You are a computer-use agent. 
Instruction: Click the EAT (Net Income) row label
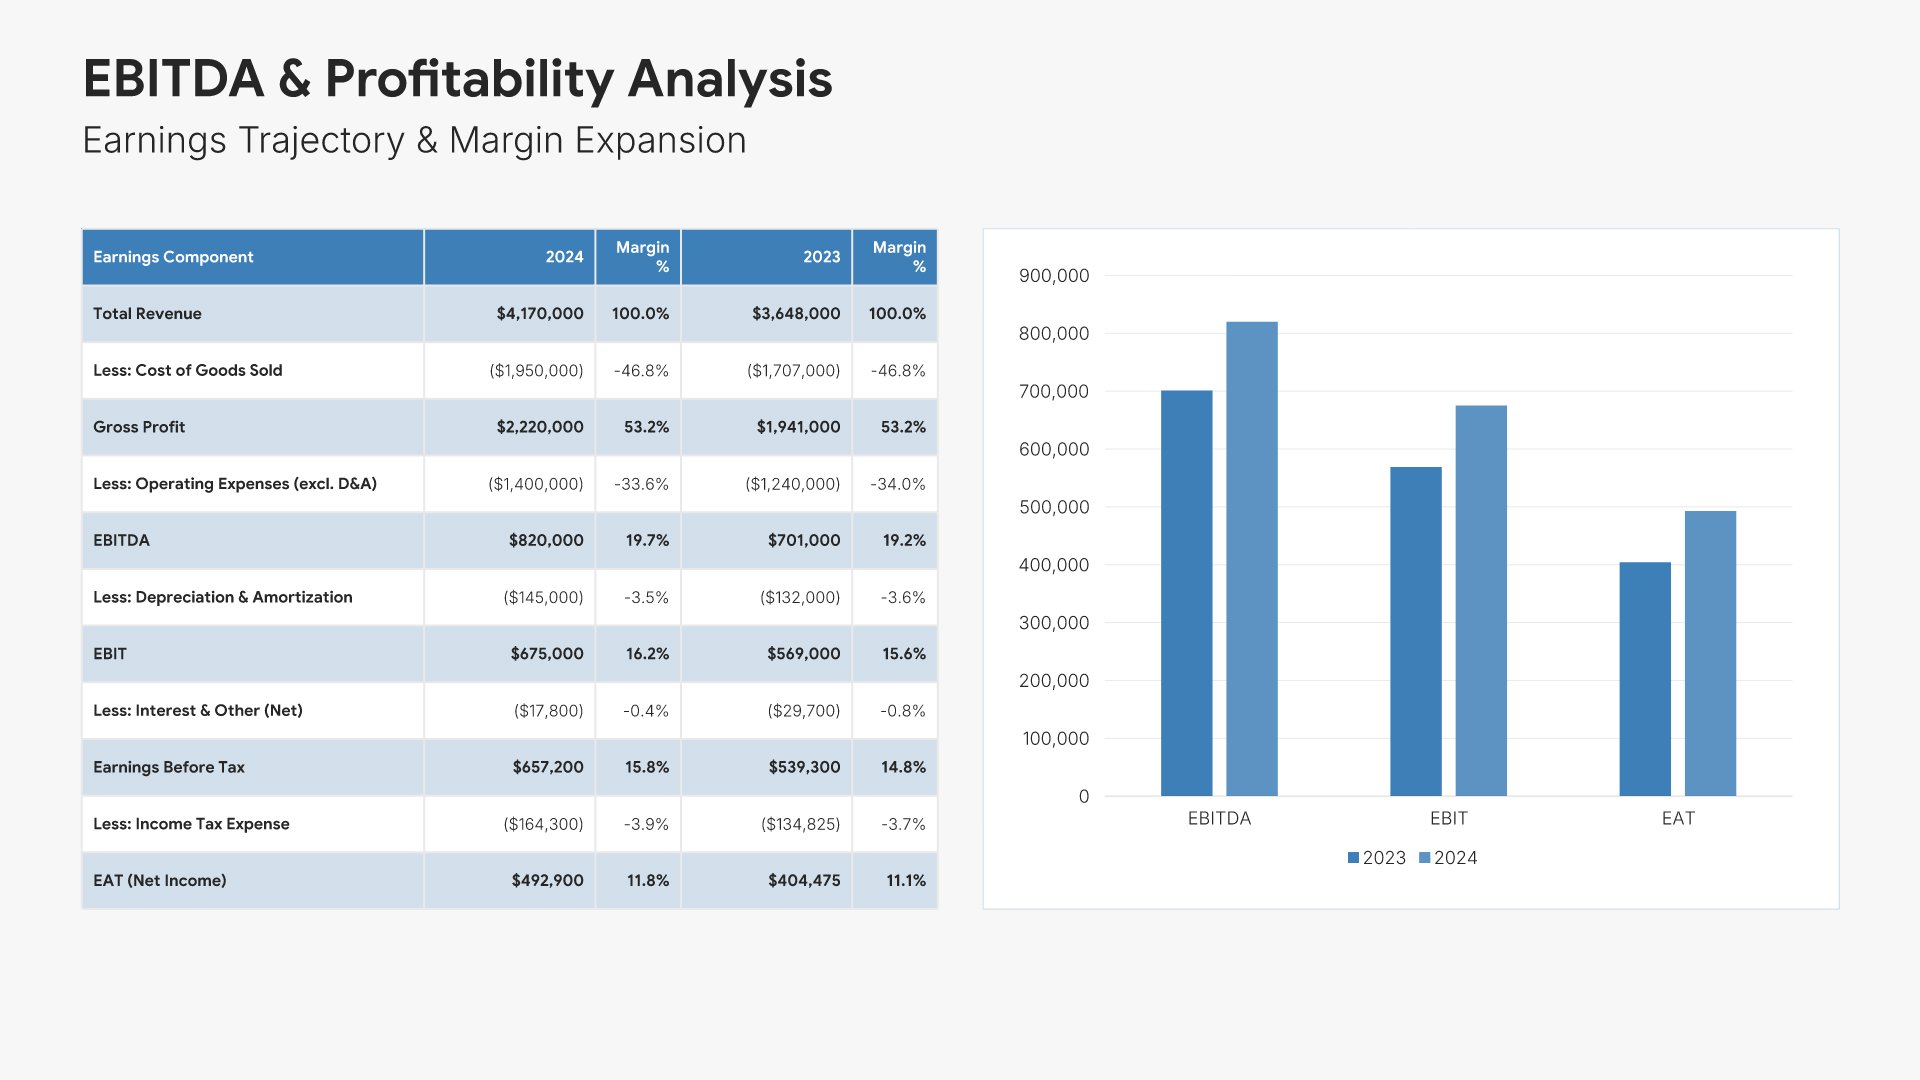[x=160, y=881]
